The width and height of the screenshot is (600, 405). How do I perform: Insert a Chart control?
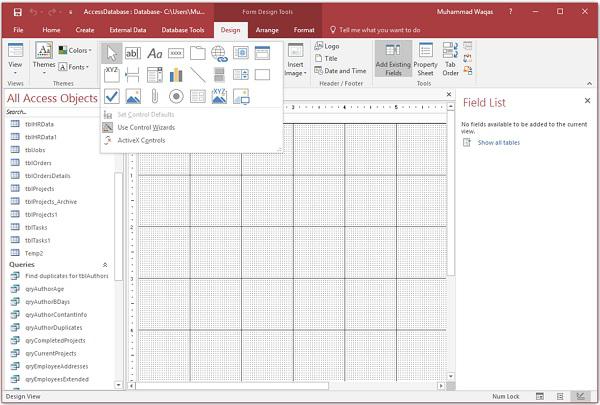[x=176, y=75]
